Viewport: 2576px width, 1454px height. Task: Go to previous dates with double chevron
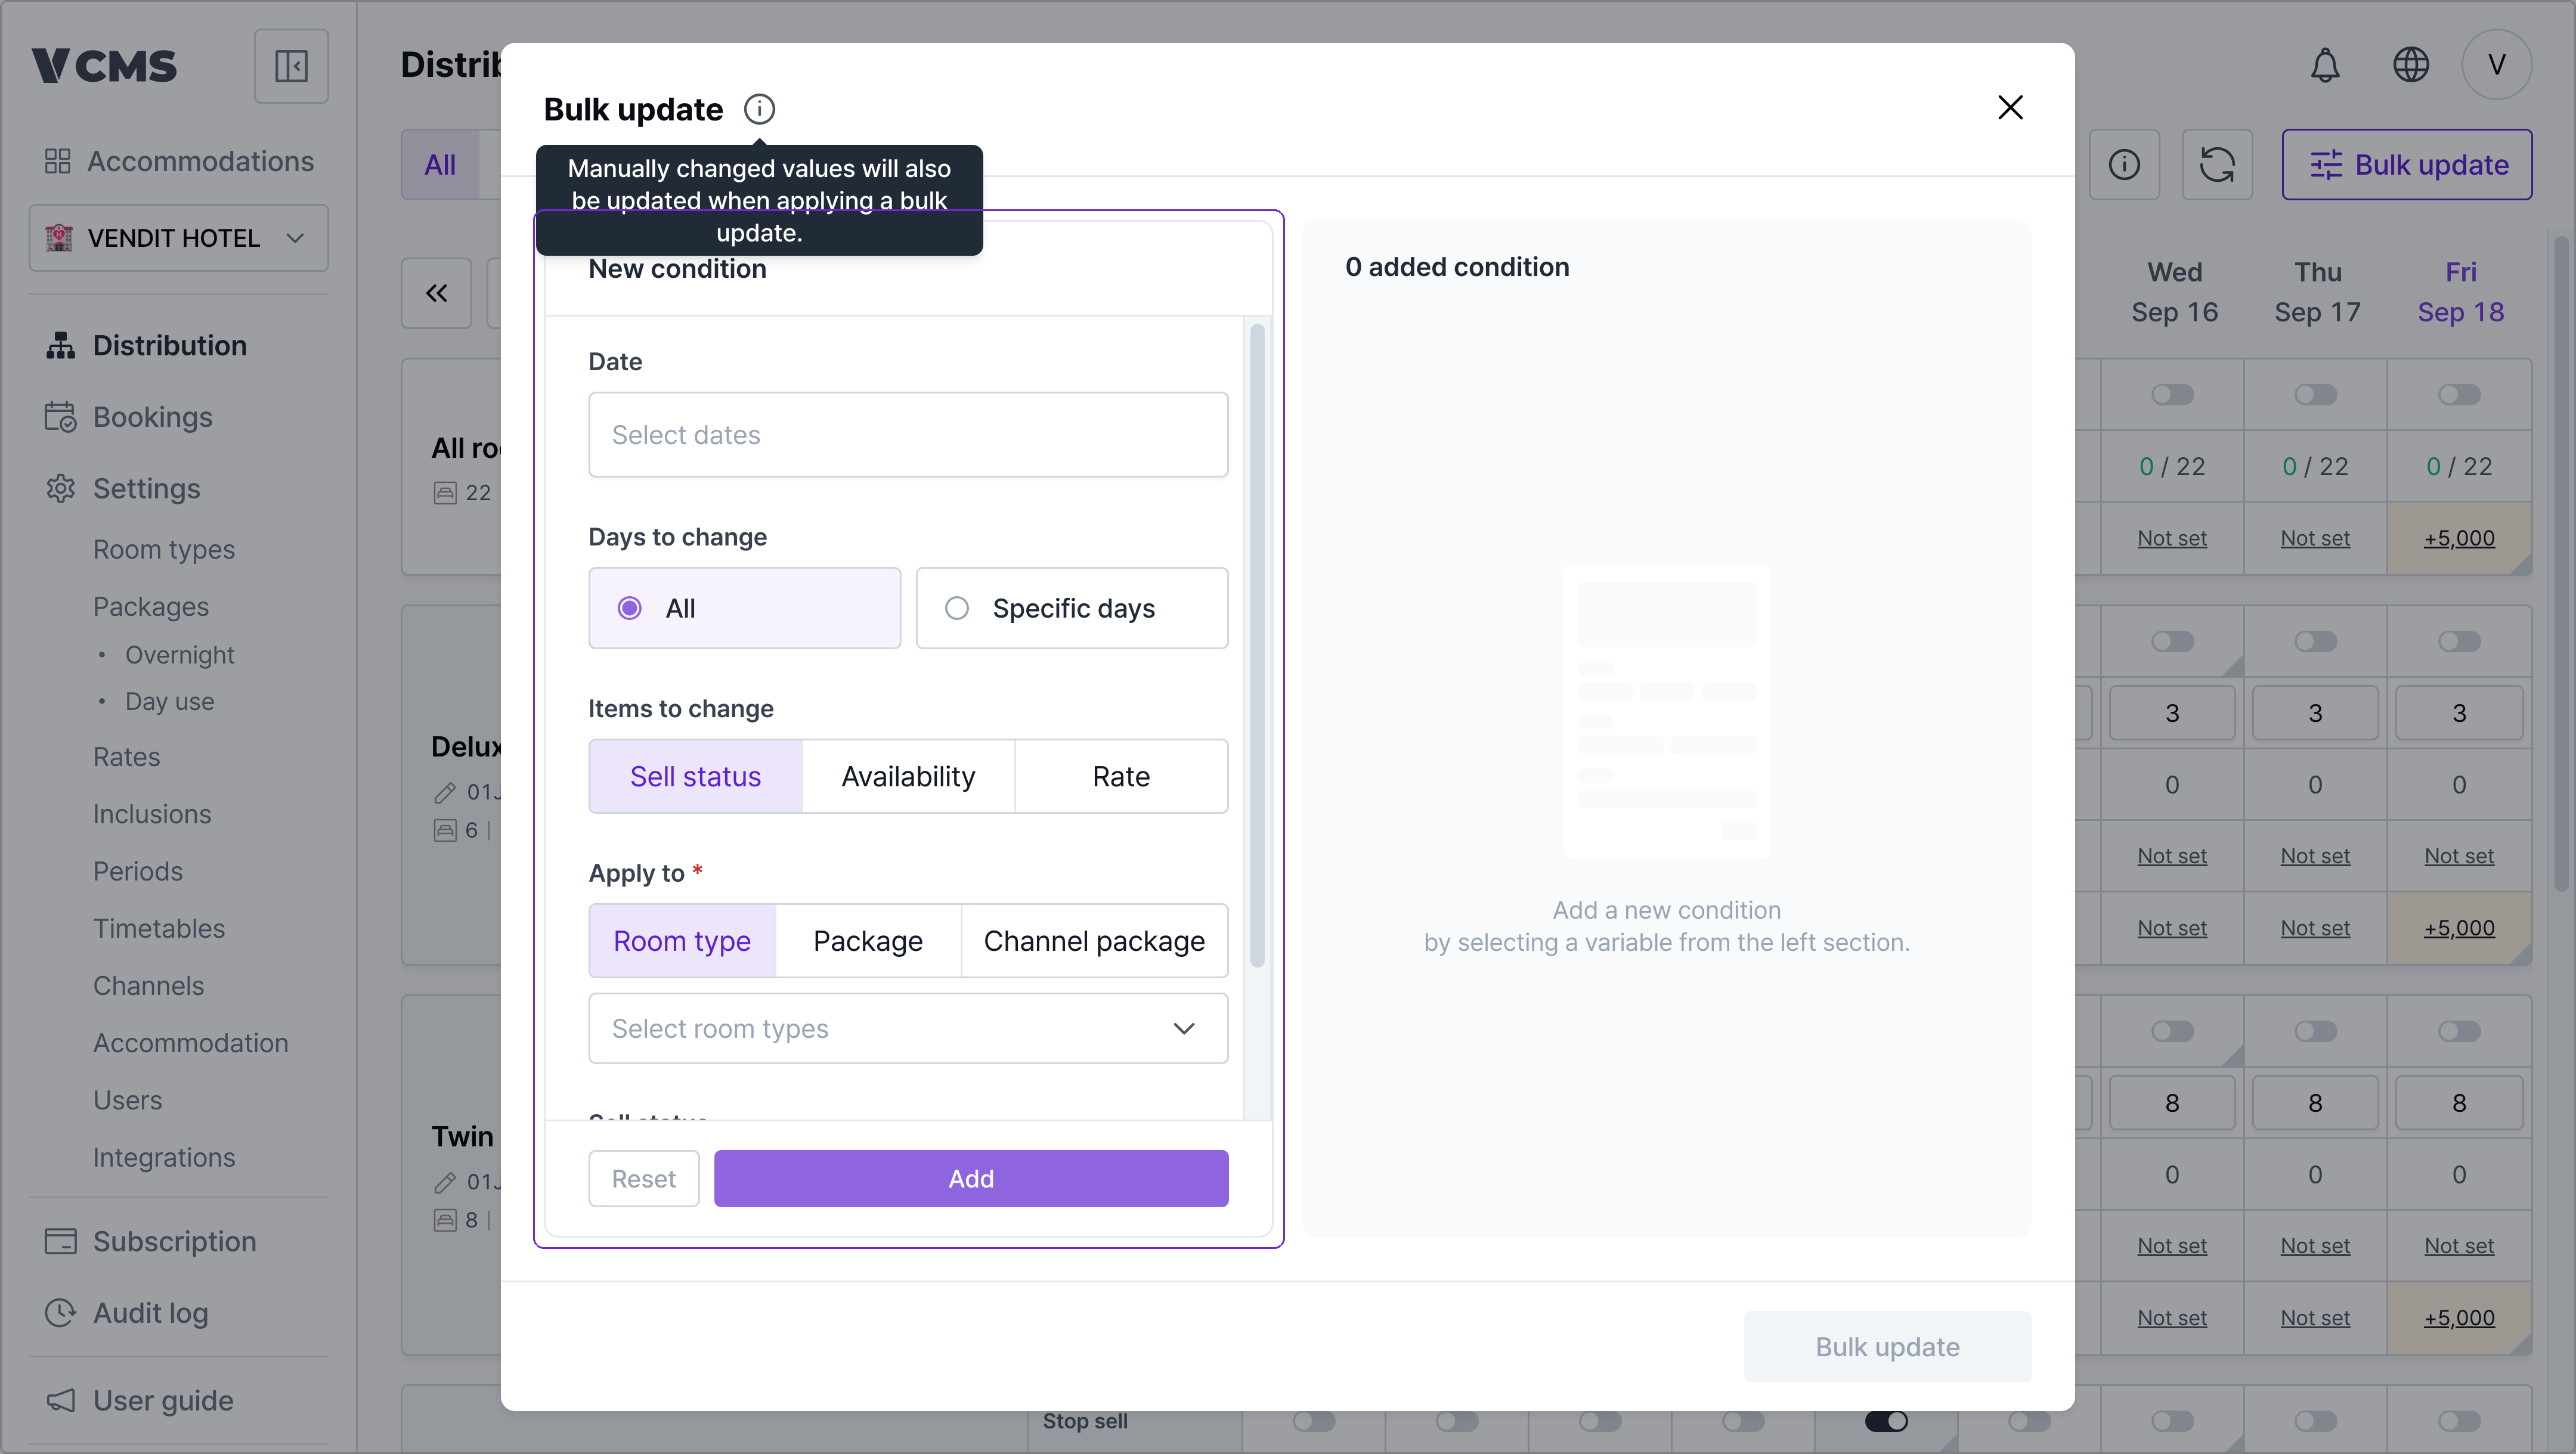pyautogui.click(x=437, y=294)
